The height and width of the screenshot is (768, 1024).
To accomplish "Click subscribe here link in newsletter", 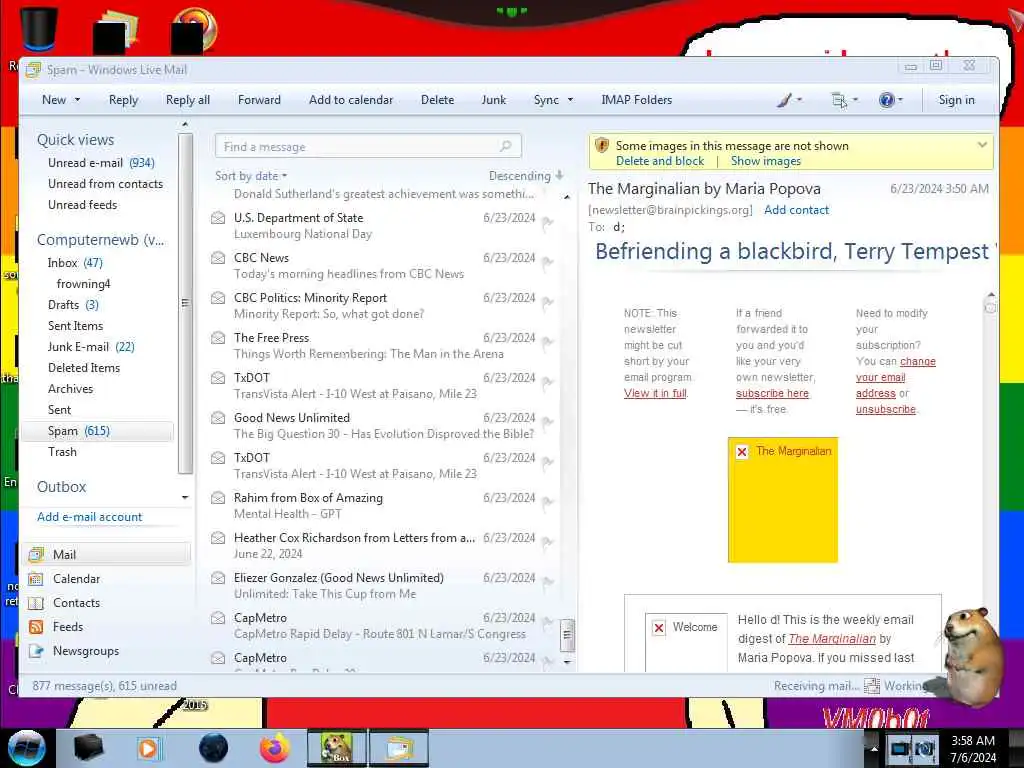I will [772, 393].
